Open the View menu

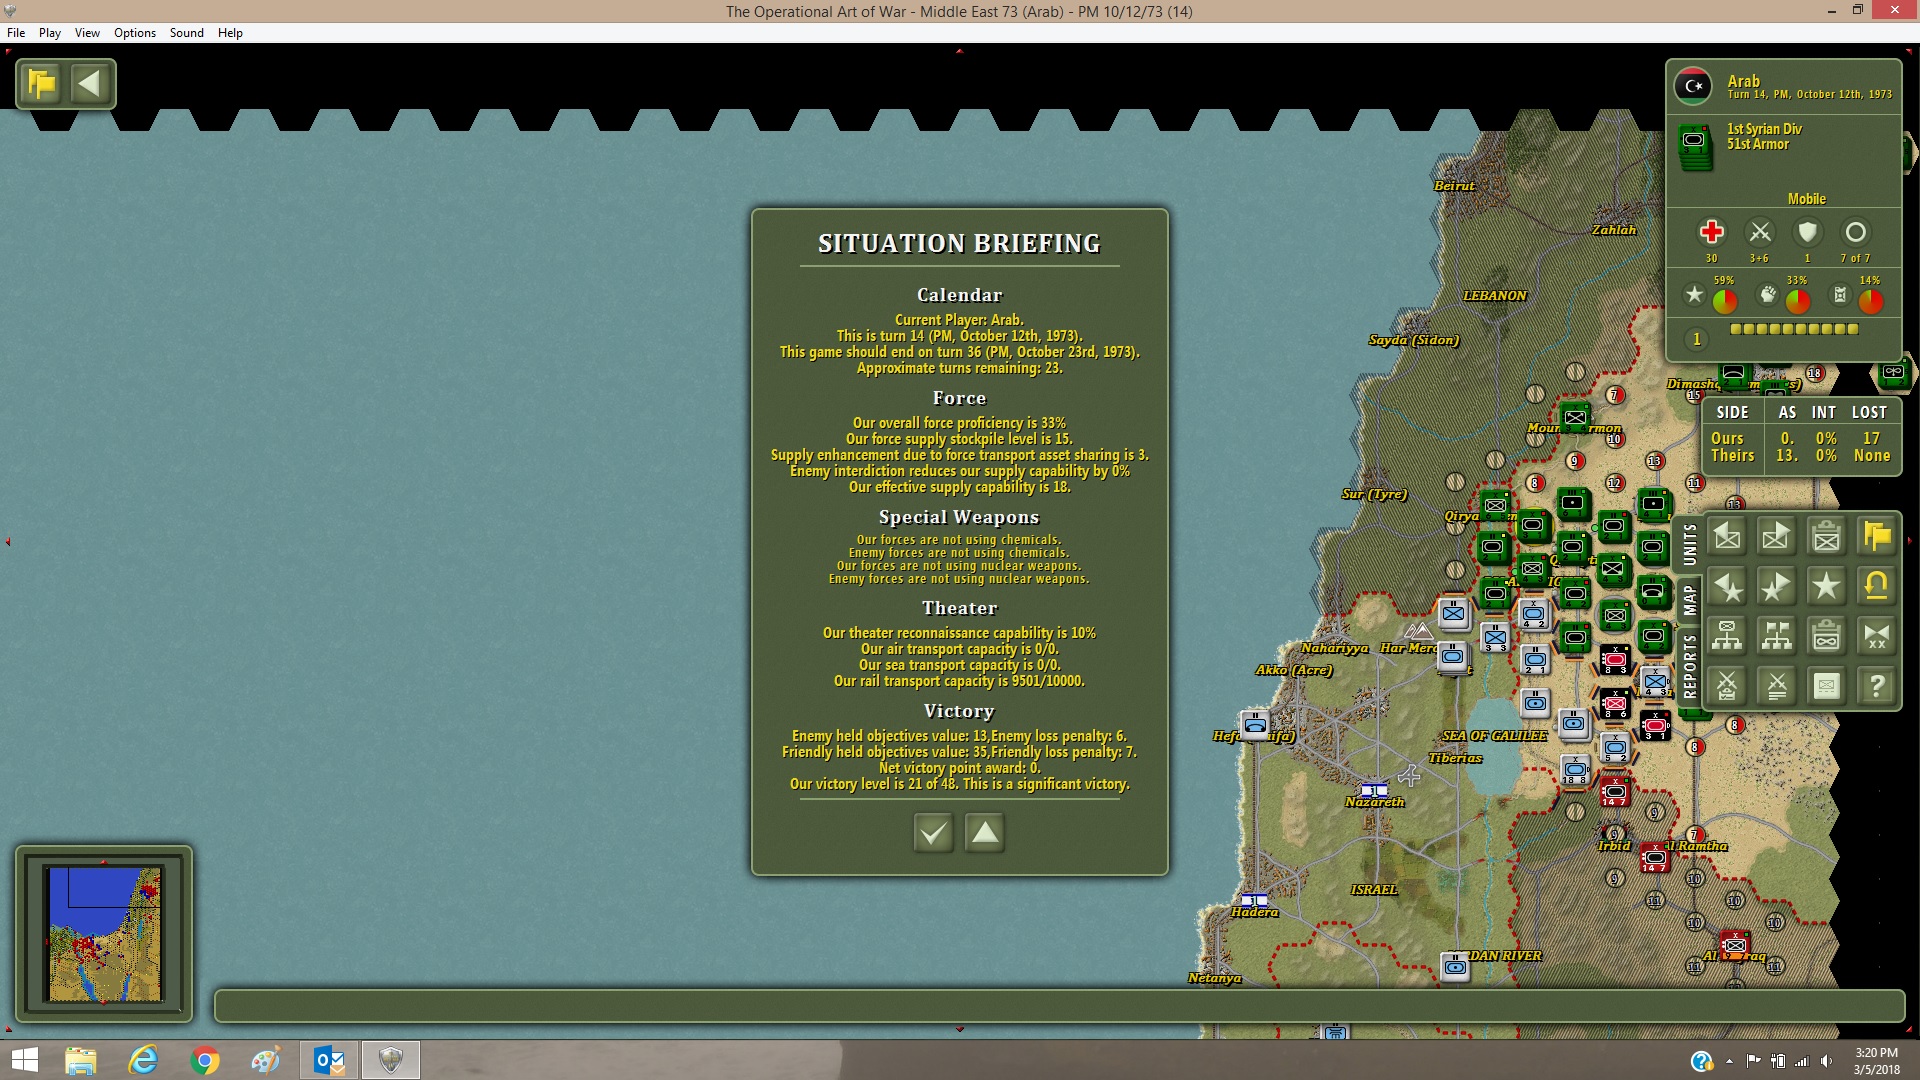point(87,33)
